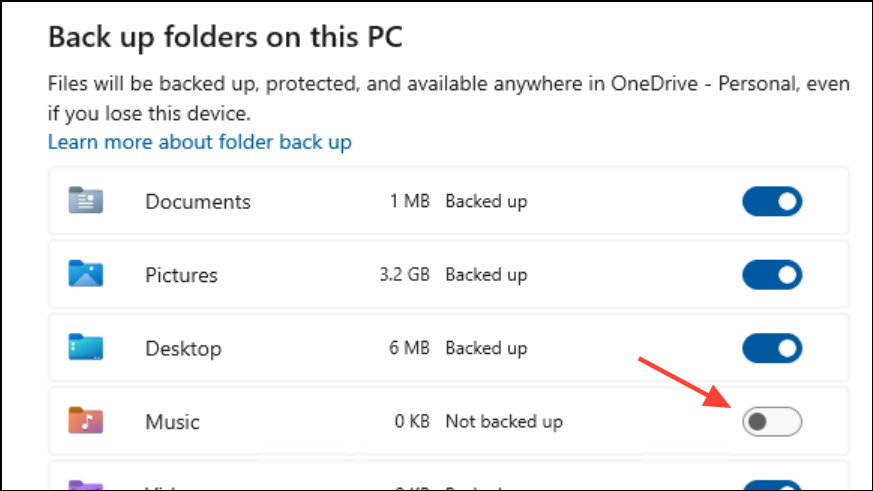This screenshot has height=491, width=873.
Task: Click the 3.2 GB size of Pictures
Action: coord(404,274)
